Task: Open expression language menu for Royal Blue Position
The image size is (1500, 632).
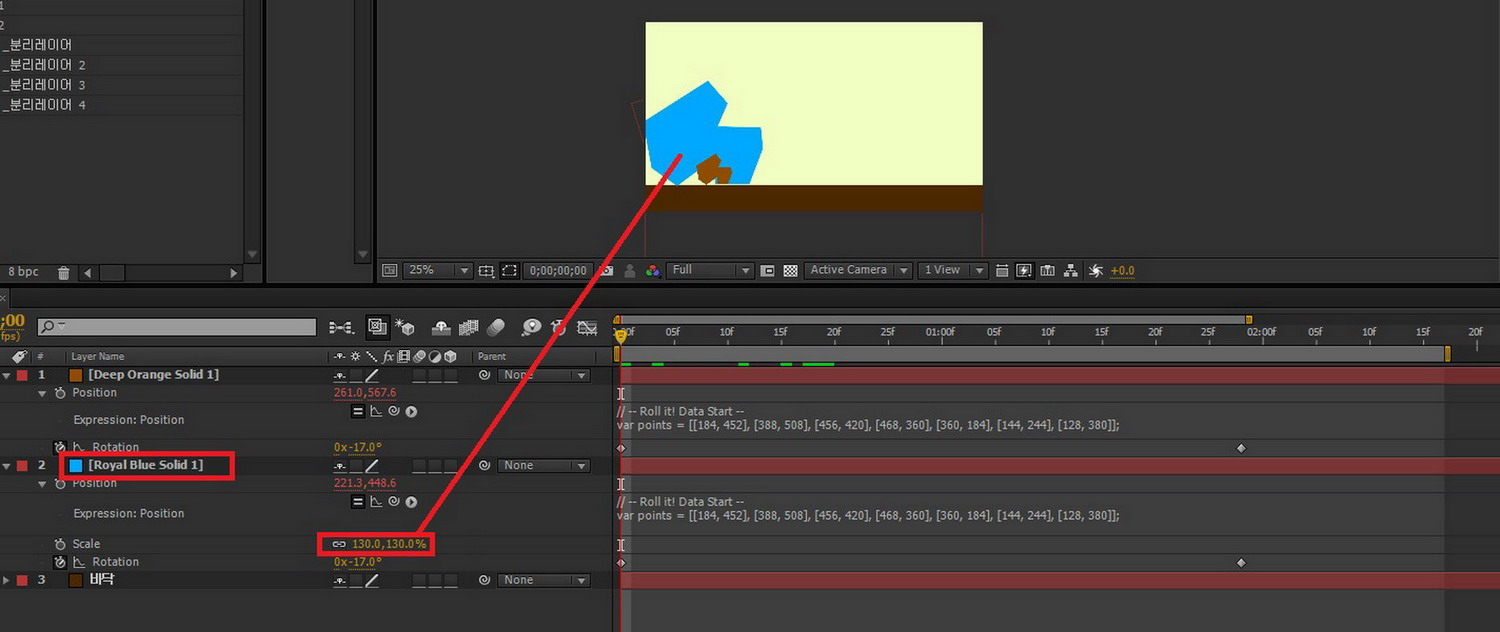Action: tap(411, 502)
